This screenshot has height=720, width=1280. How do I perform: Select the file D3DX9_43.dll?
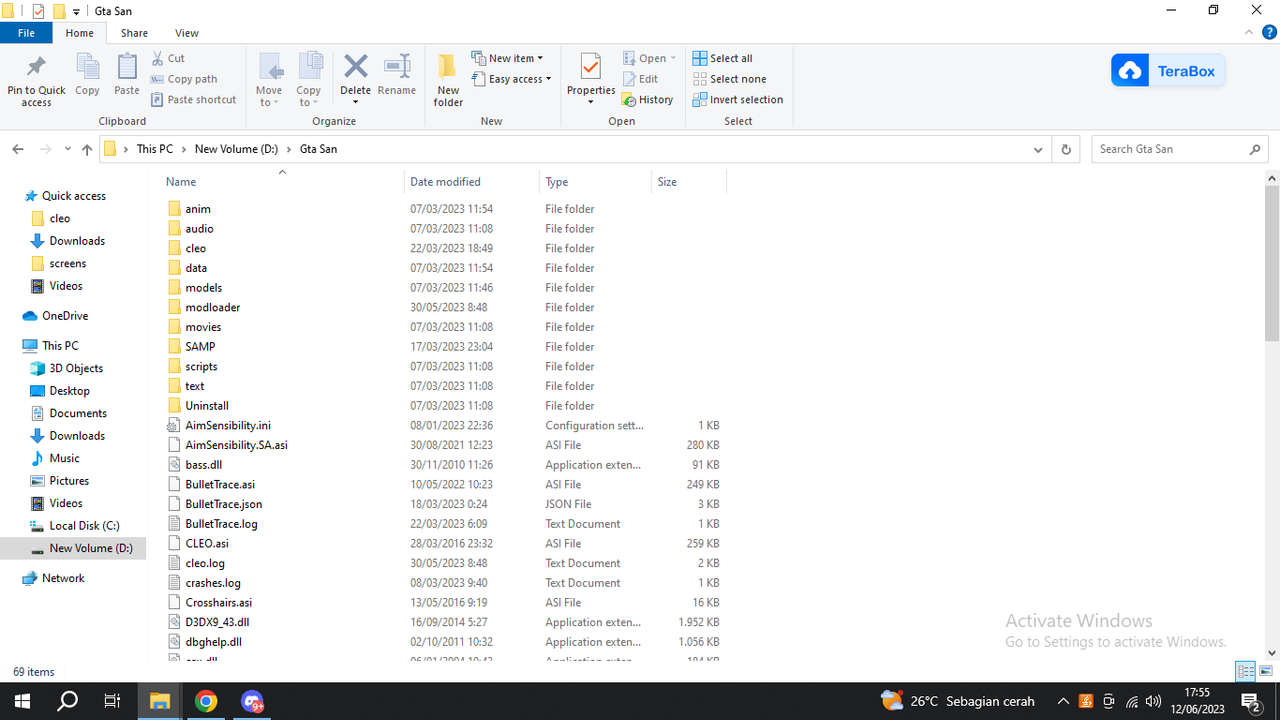click(217, 622)
